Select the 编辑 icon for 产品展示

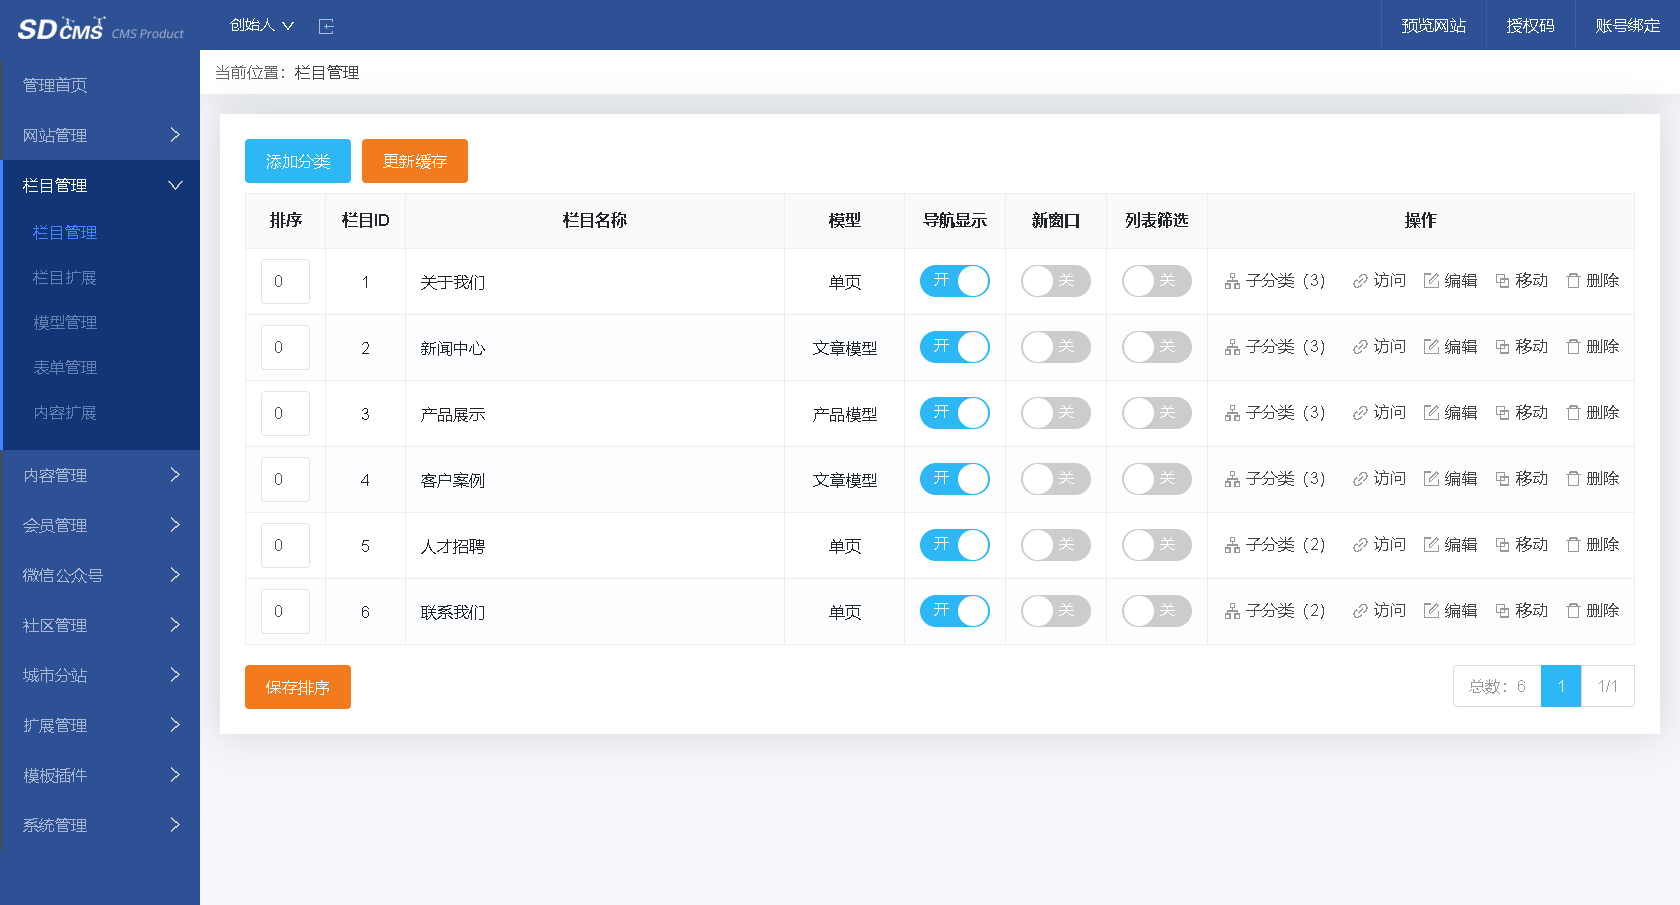tap(1449, 413)
